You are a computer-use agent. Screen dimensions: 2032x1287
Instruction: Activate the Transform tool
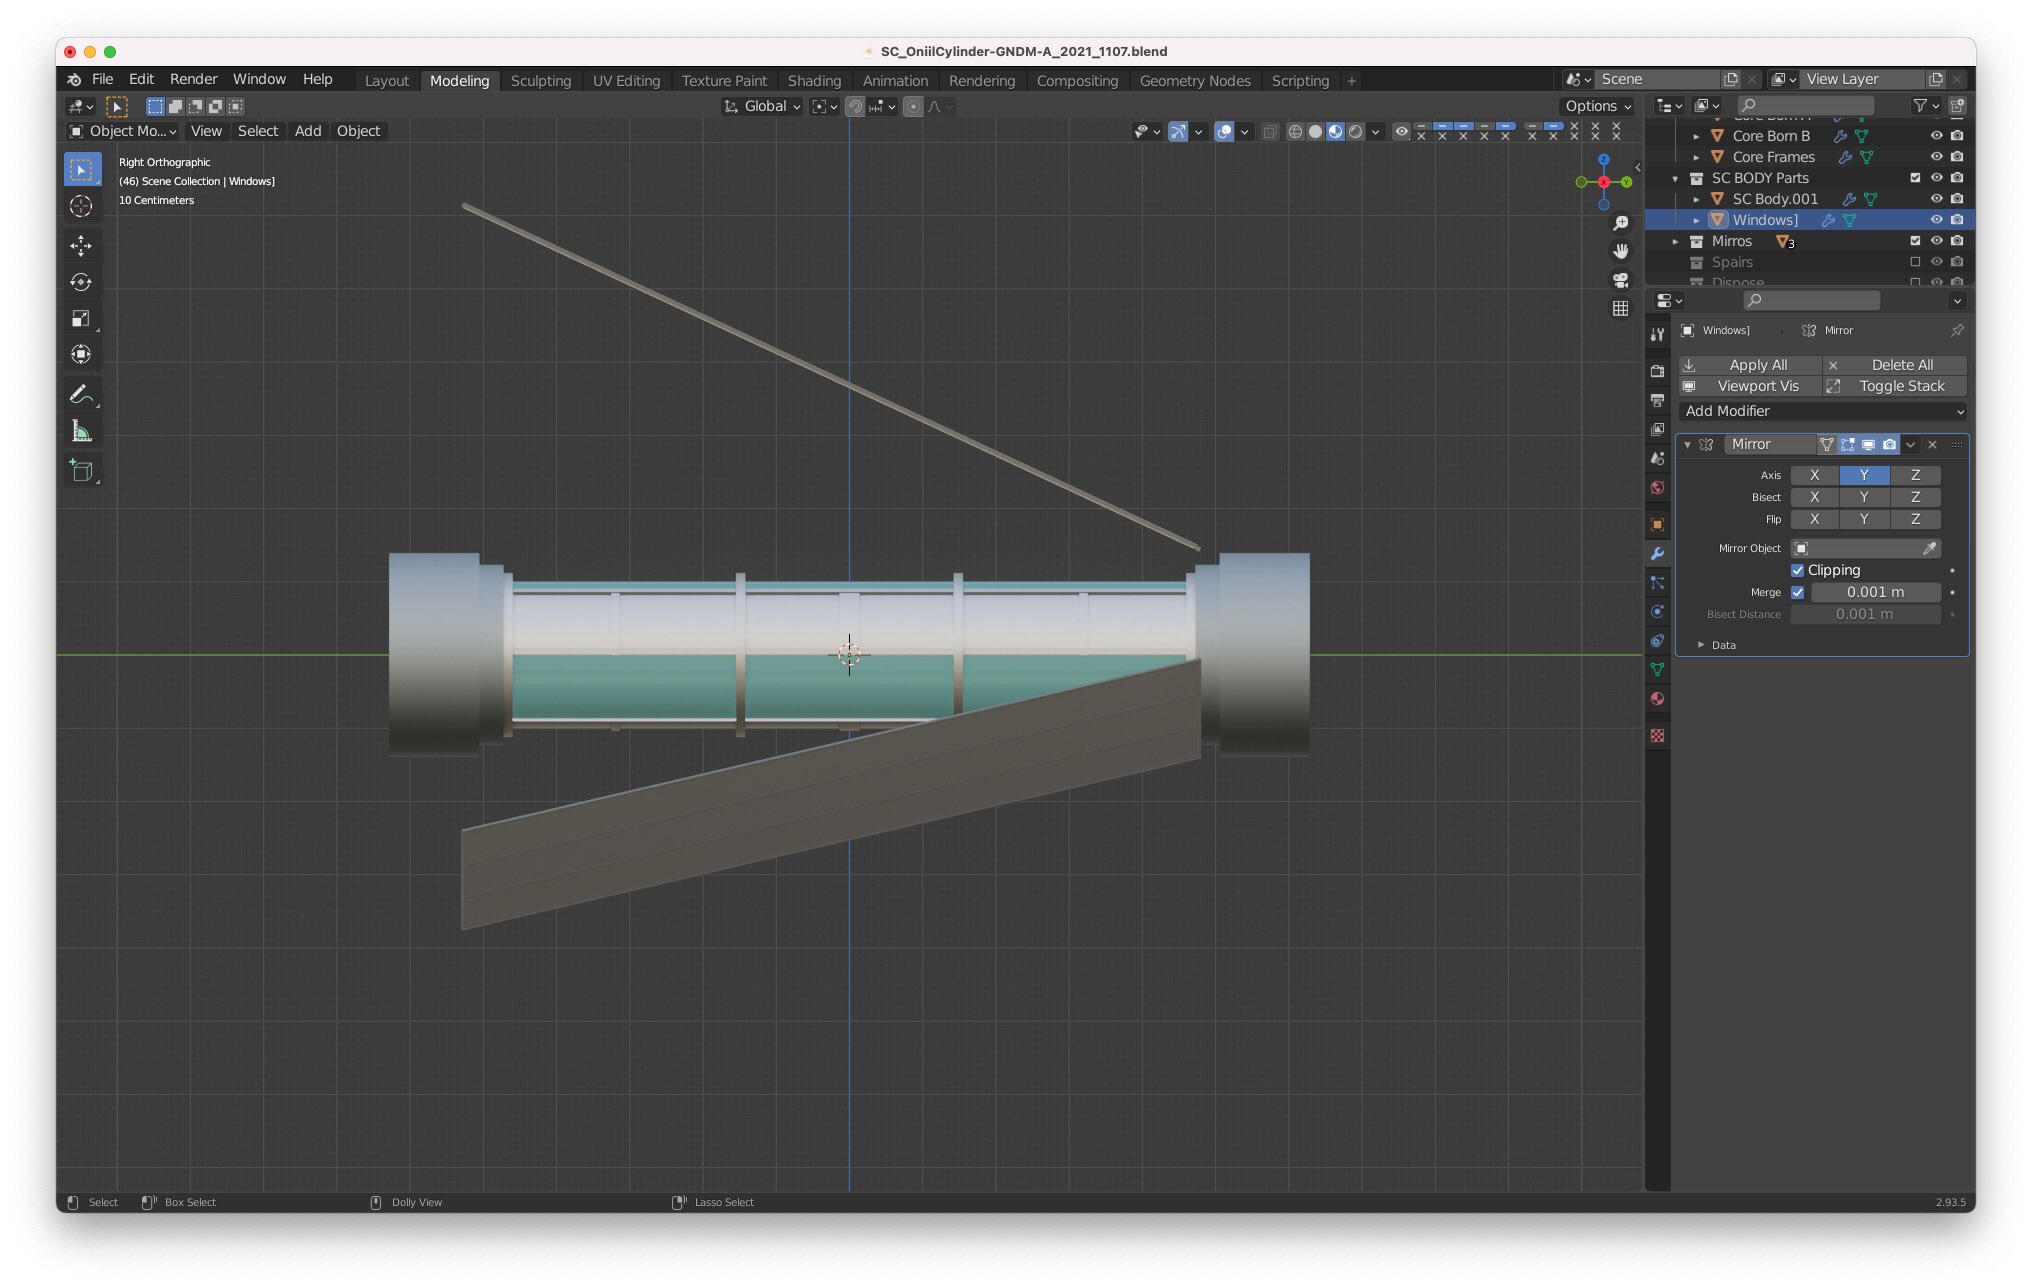(82, 354)
